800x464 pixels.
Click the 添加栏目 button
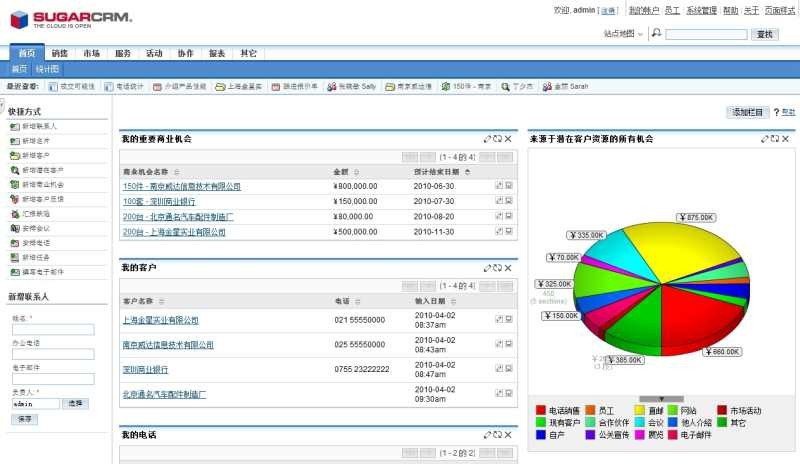point(747,112)
